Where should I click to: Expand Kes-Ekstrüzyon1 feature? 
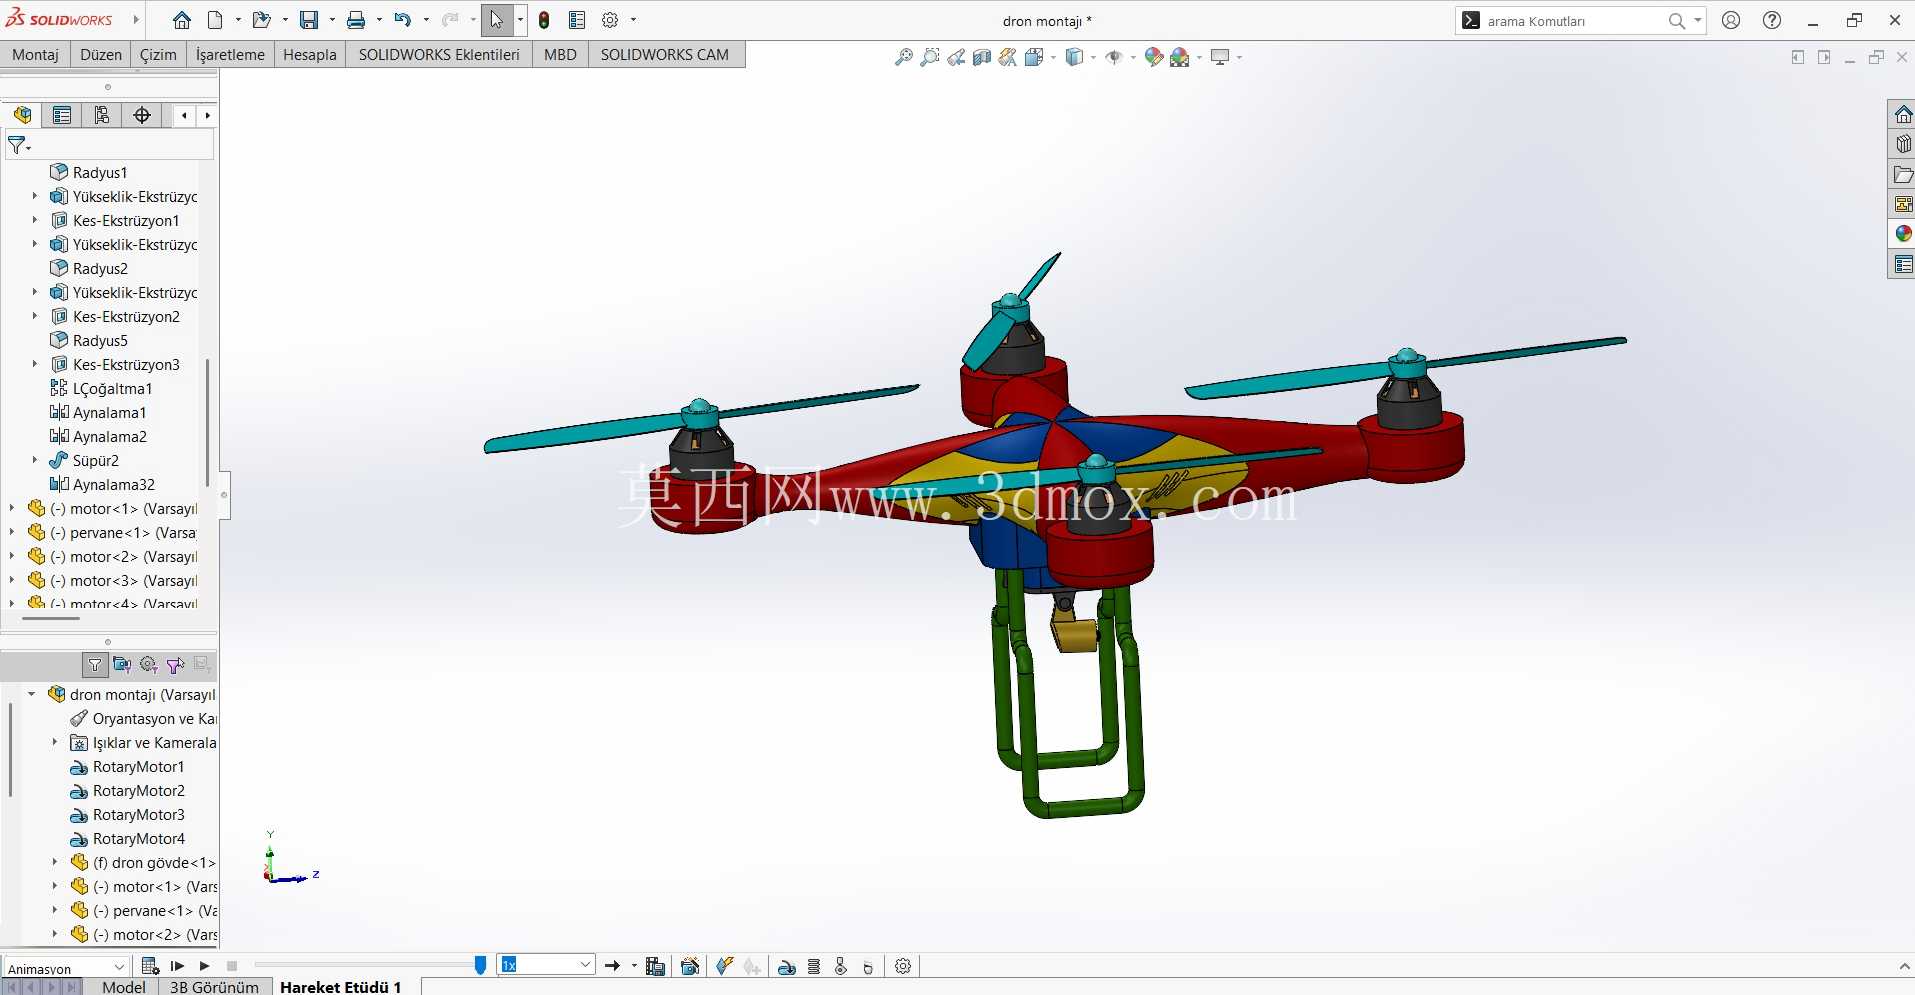(x=35, y=220)
